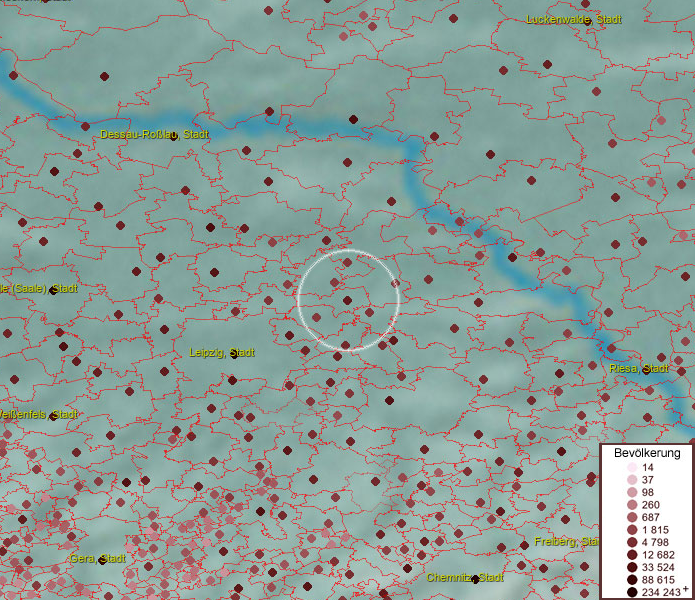Viewport: 695px width, 600px height.
Task: Click the legend value 687
Action: (651, 517)
